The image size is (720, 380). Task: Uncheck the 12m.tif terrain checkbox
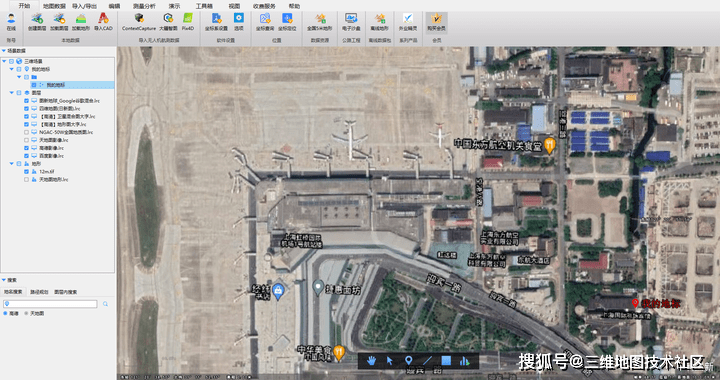26,172
